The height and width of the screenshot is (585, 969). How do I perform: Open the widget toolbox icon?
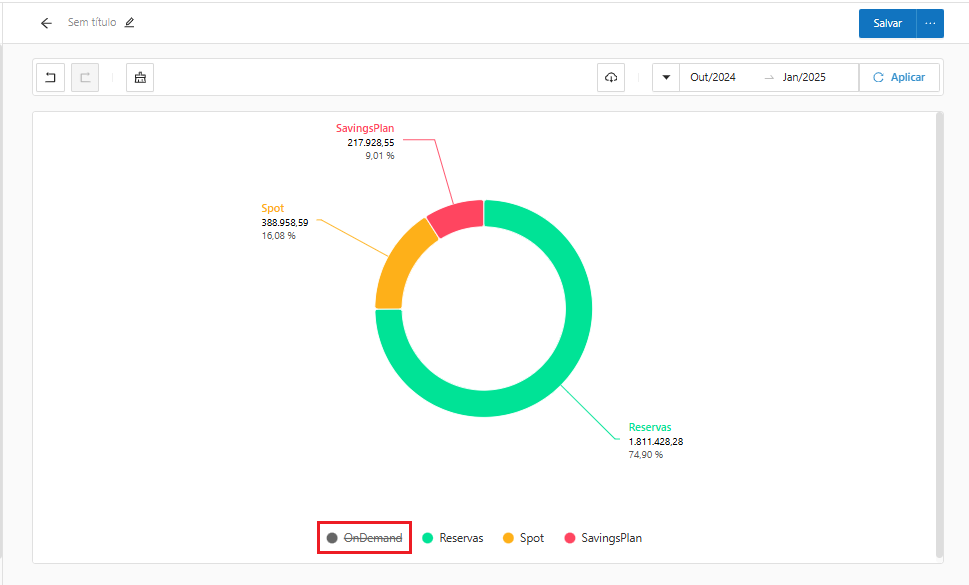140,78
